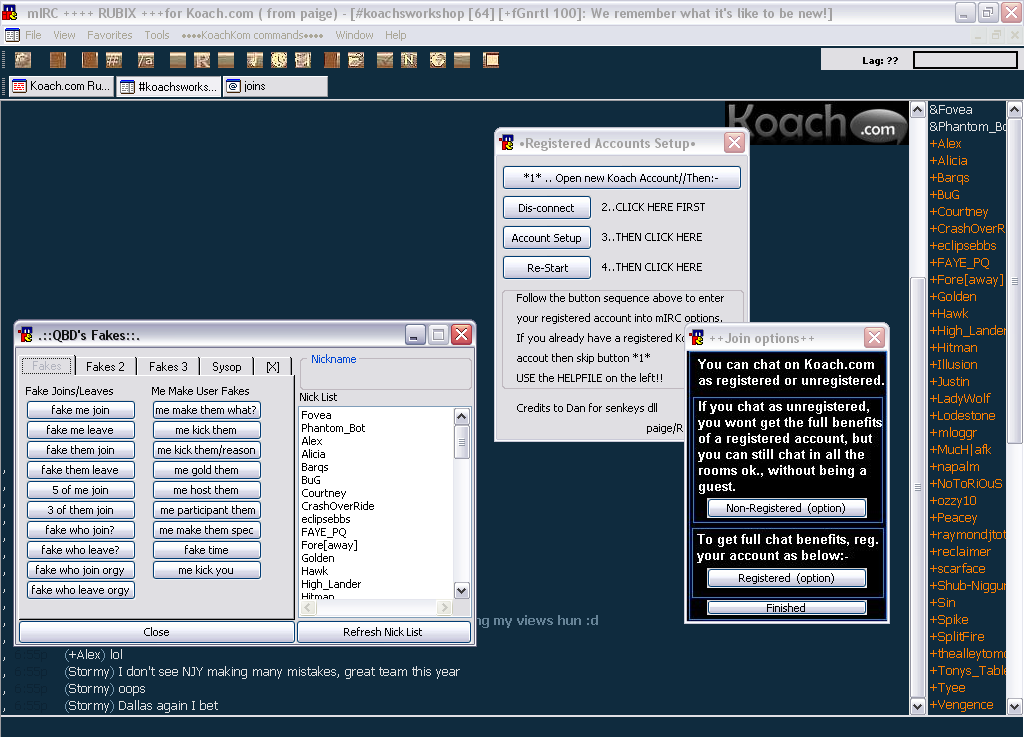Open the File menu
Image resolution: width=1024 pixels, height=737 pixels.
pos(33,35)
